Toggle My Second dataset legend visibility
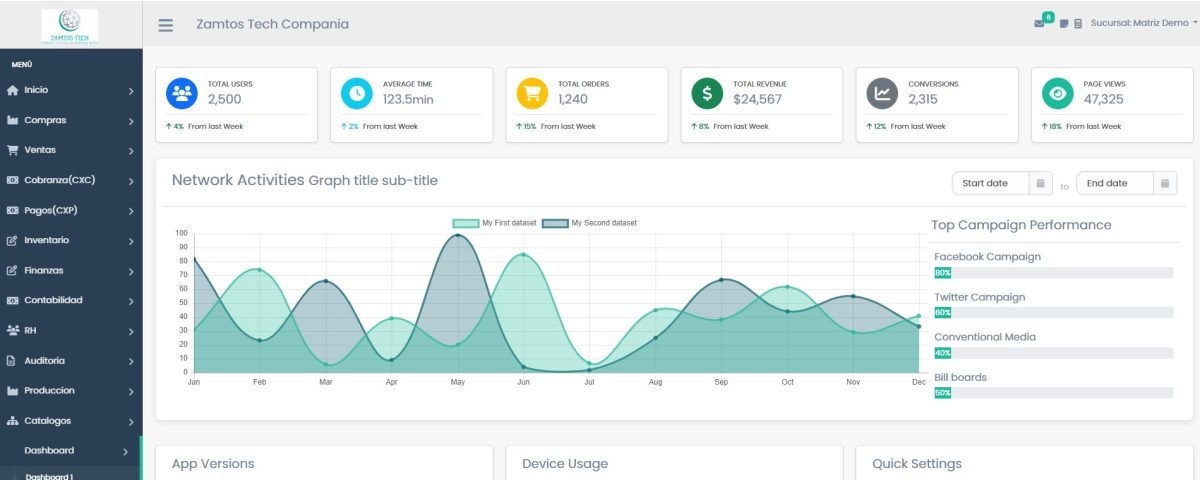Image resolution: width=1200 pixels, height=480 pixels. point(589,223)
